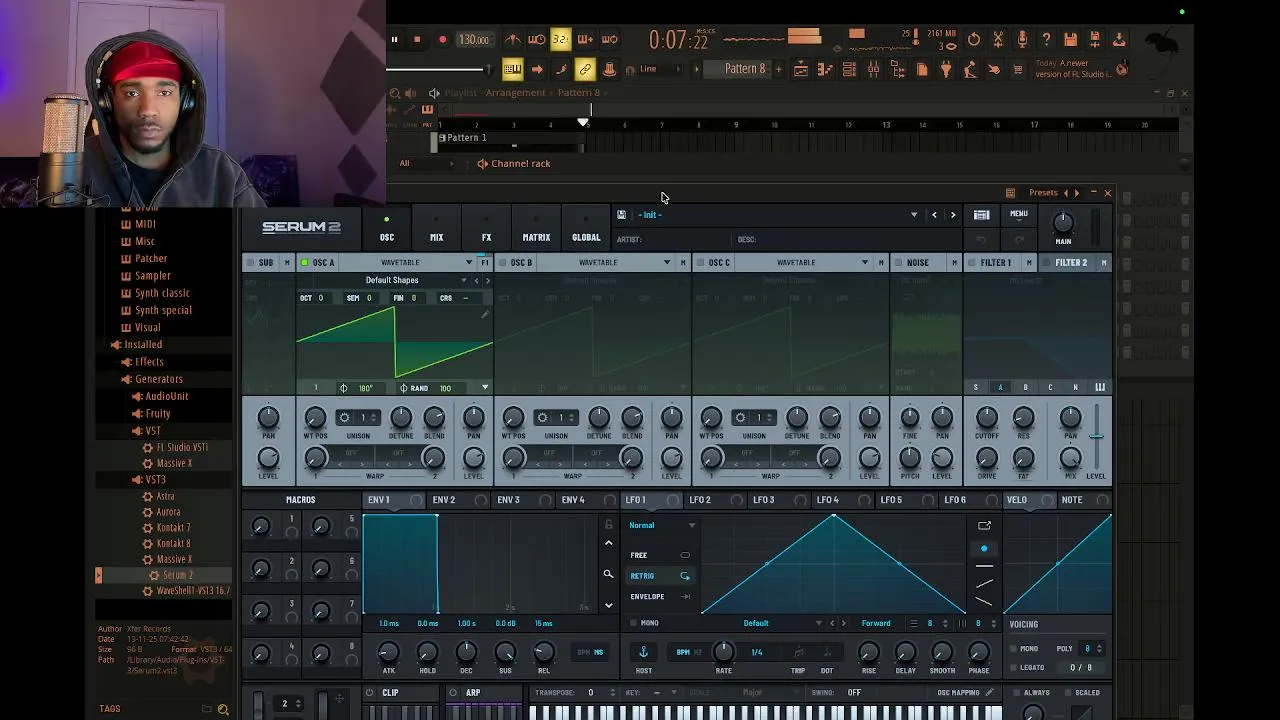Click Serum save preset floppy icon
This screenshot has height=720, width=1280.
click(621, 215)
